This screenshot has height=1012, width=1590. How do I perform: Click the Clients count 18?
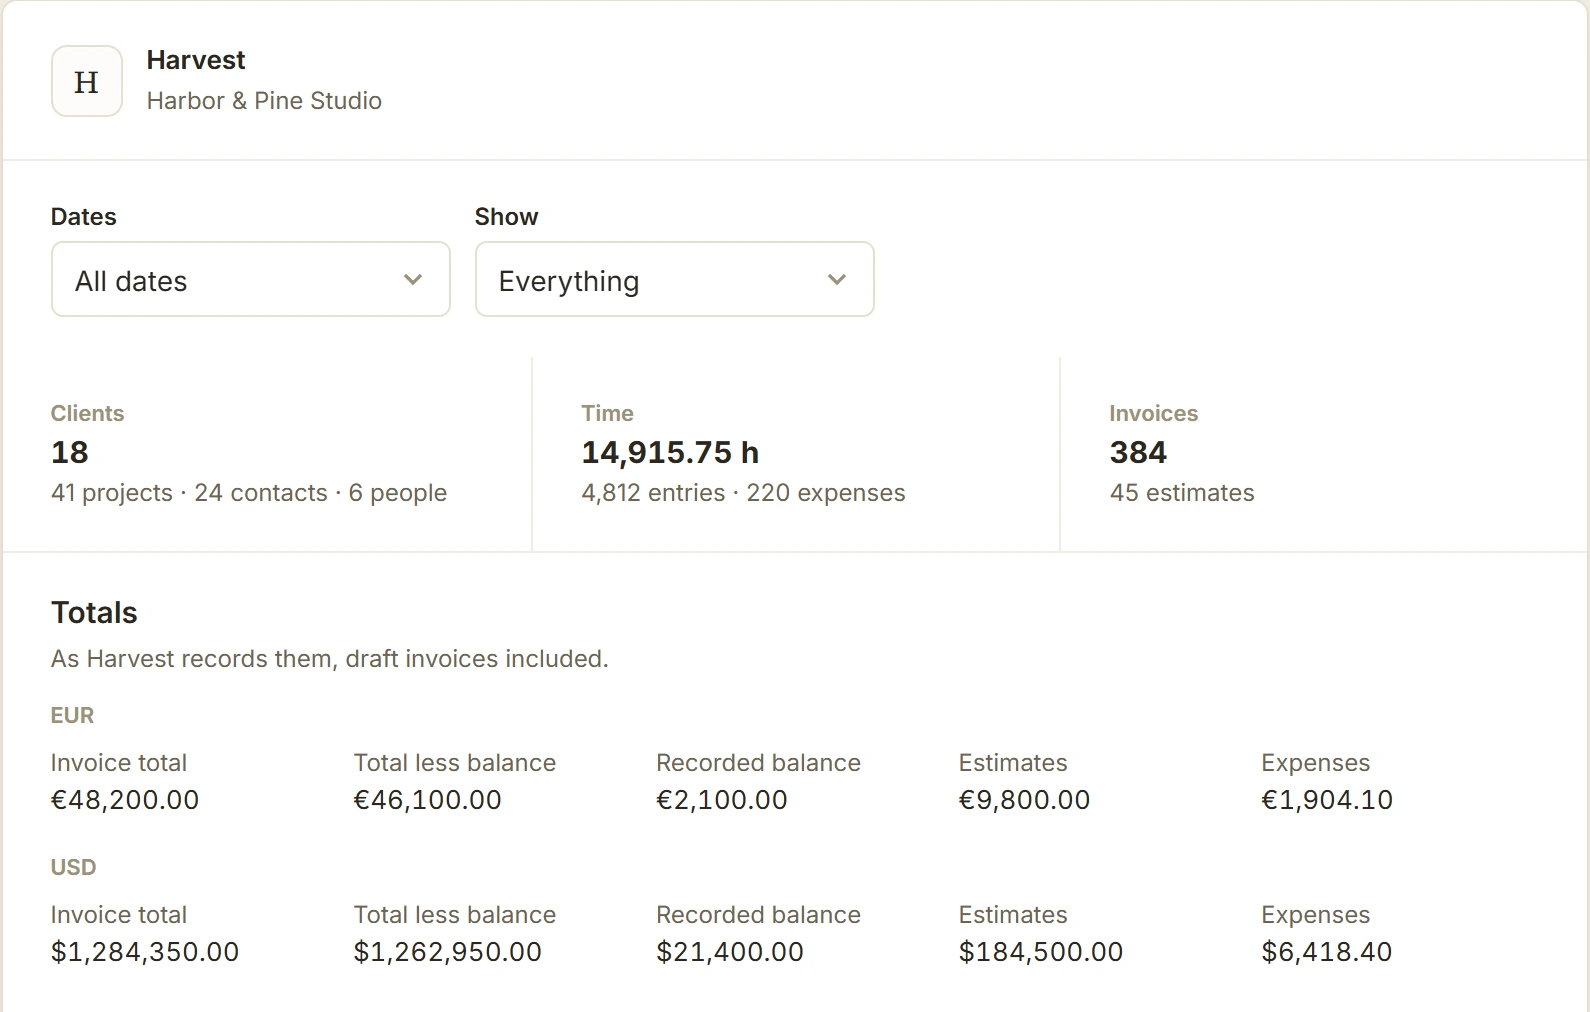(x=70, y=452)
